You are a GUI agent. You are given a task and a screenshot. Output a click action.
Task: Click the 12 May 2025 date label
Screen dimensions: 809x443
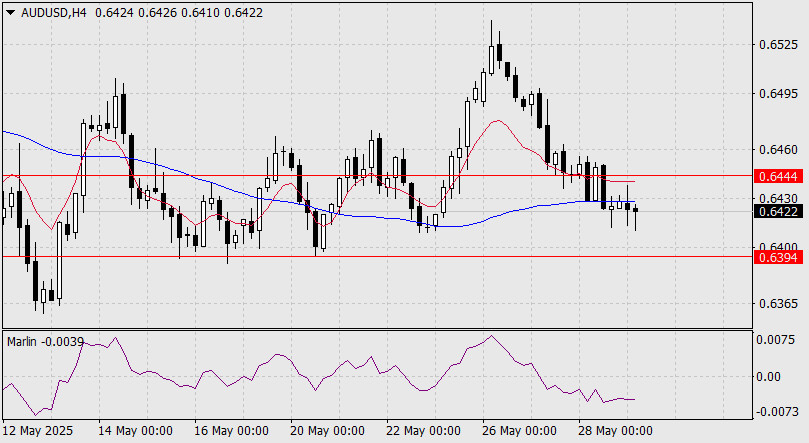click(38, 431)
